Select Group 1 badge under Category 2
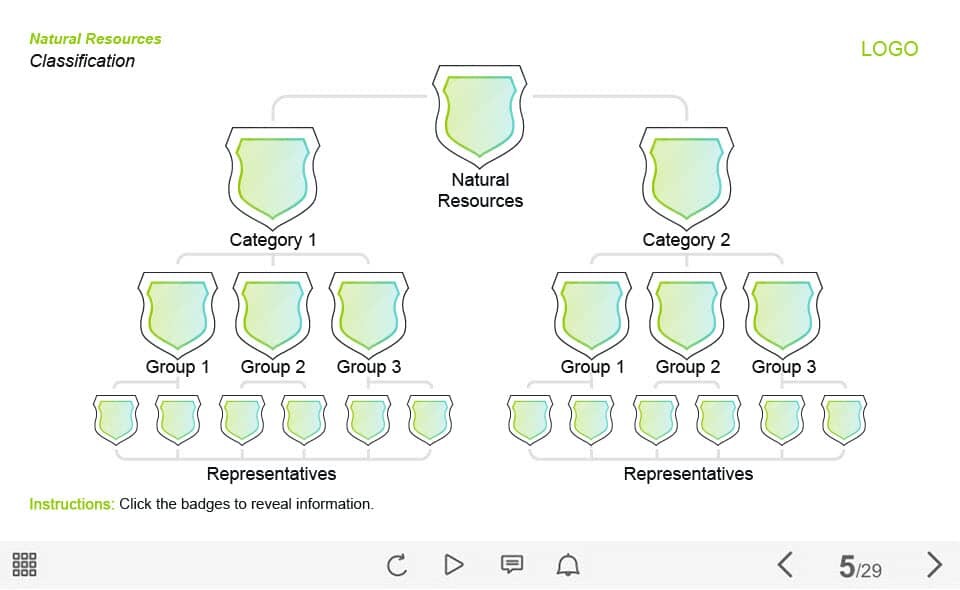This screenshot has height=590, width=960. 591,315
